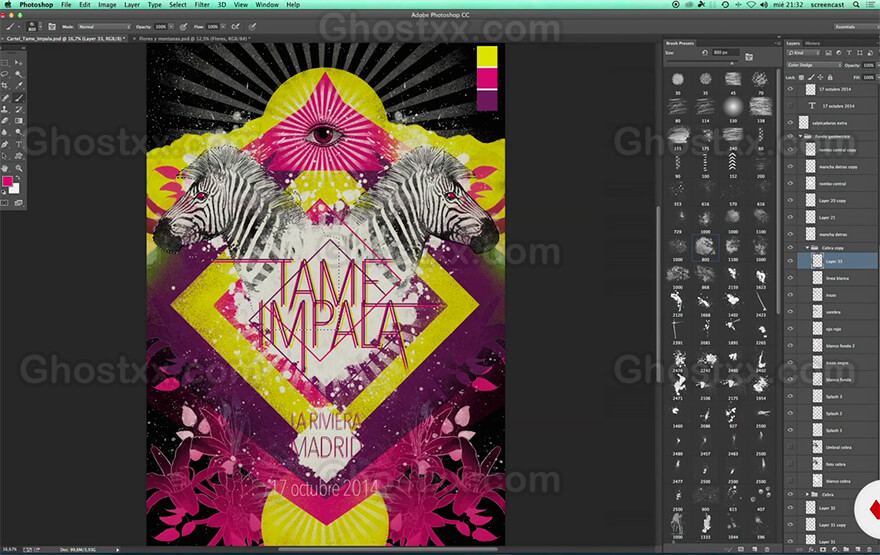Open the Filter menu
Screen dimensions: 880x555
(201, 4)
